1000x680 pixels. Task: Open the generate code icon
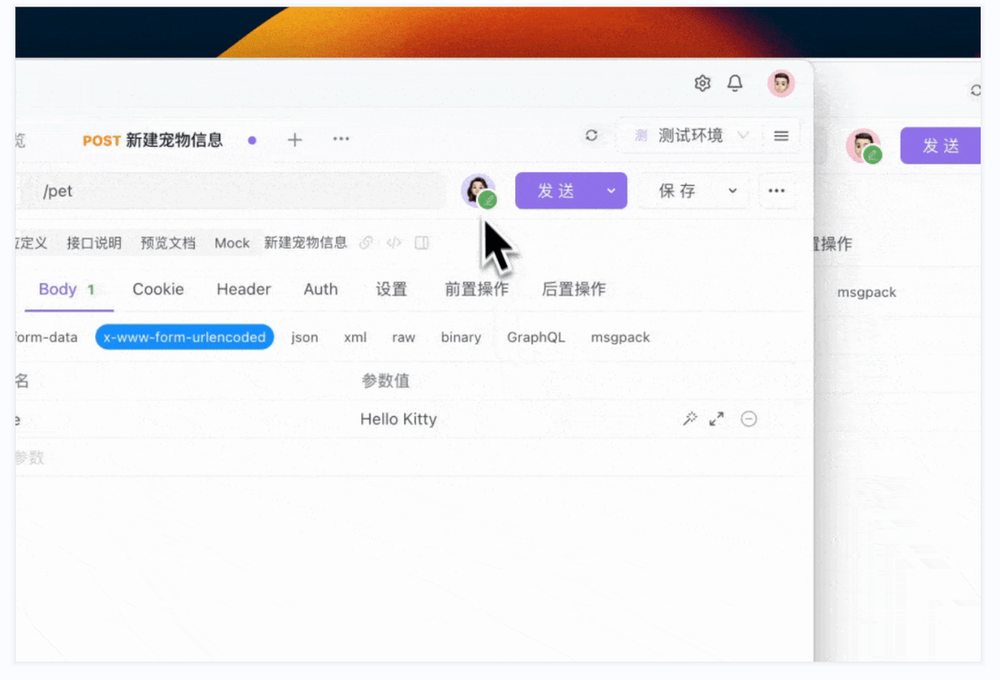tap(392, 242)
